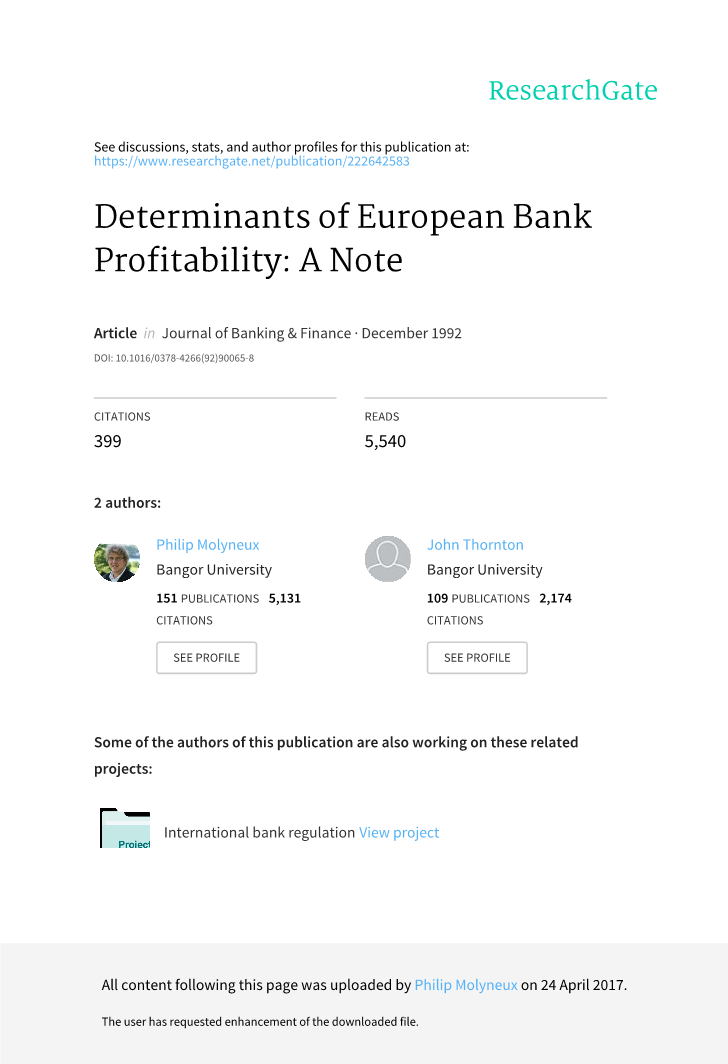The height and width of the screenshot is (1064, 728).
Task: Follow the View project link
Action: pos(399,832)
